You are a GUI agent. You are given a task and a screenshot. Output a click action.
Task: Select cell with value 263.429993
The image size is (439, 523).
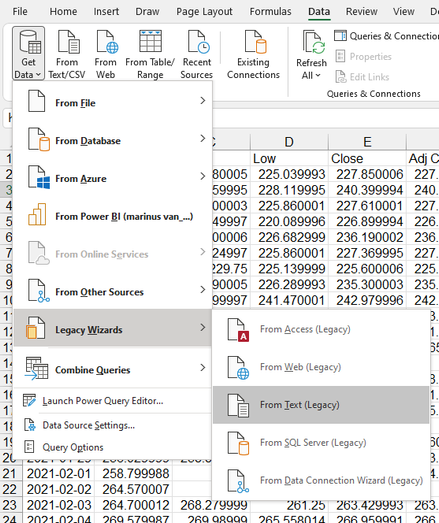[x=367, y=505]
